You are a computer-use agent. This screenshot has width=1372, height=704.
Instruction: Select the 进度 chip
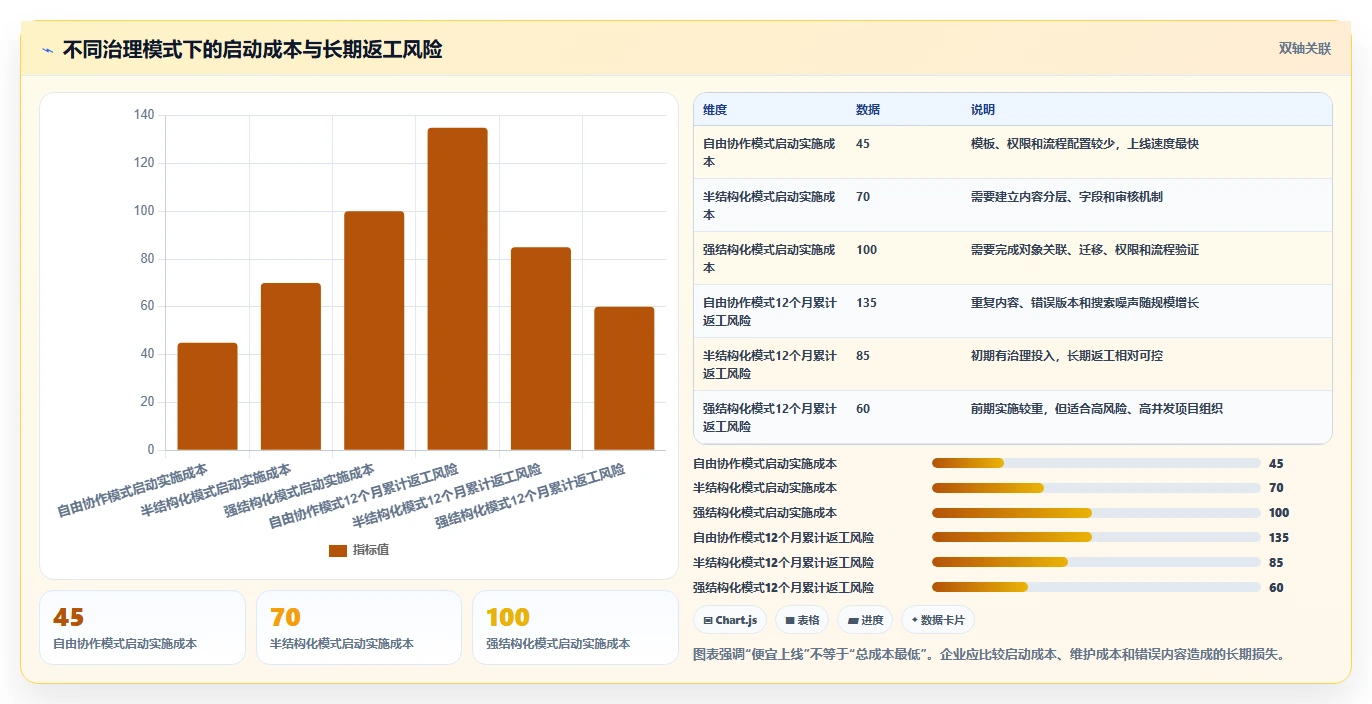tap(865, 620)
